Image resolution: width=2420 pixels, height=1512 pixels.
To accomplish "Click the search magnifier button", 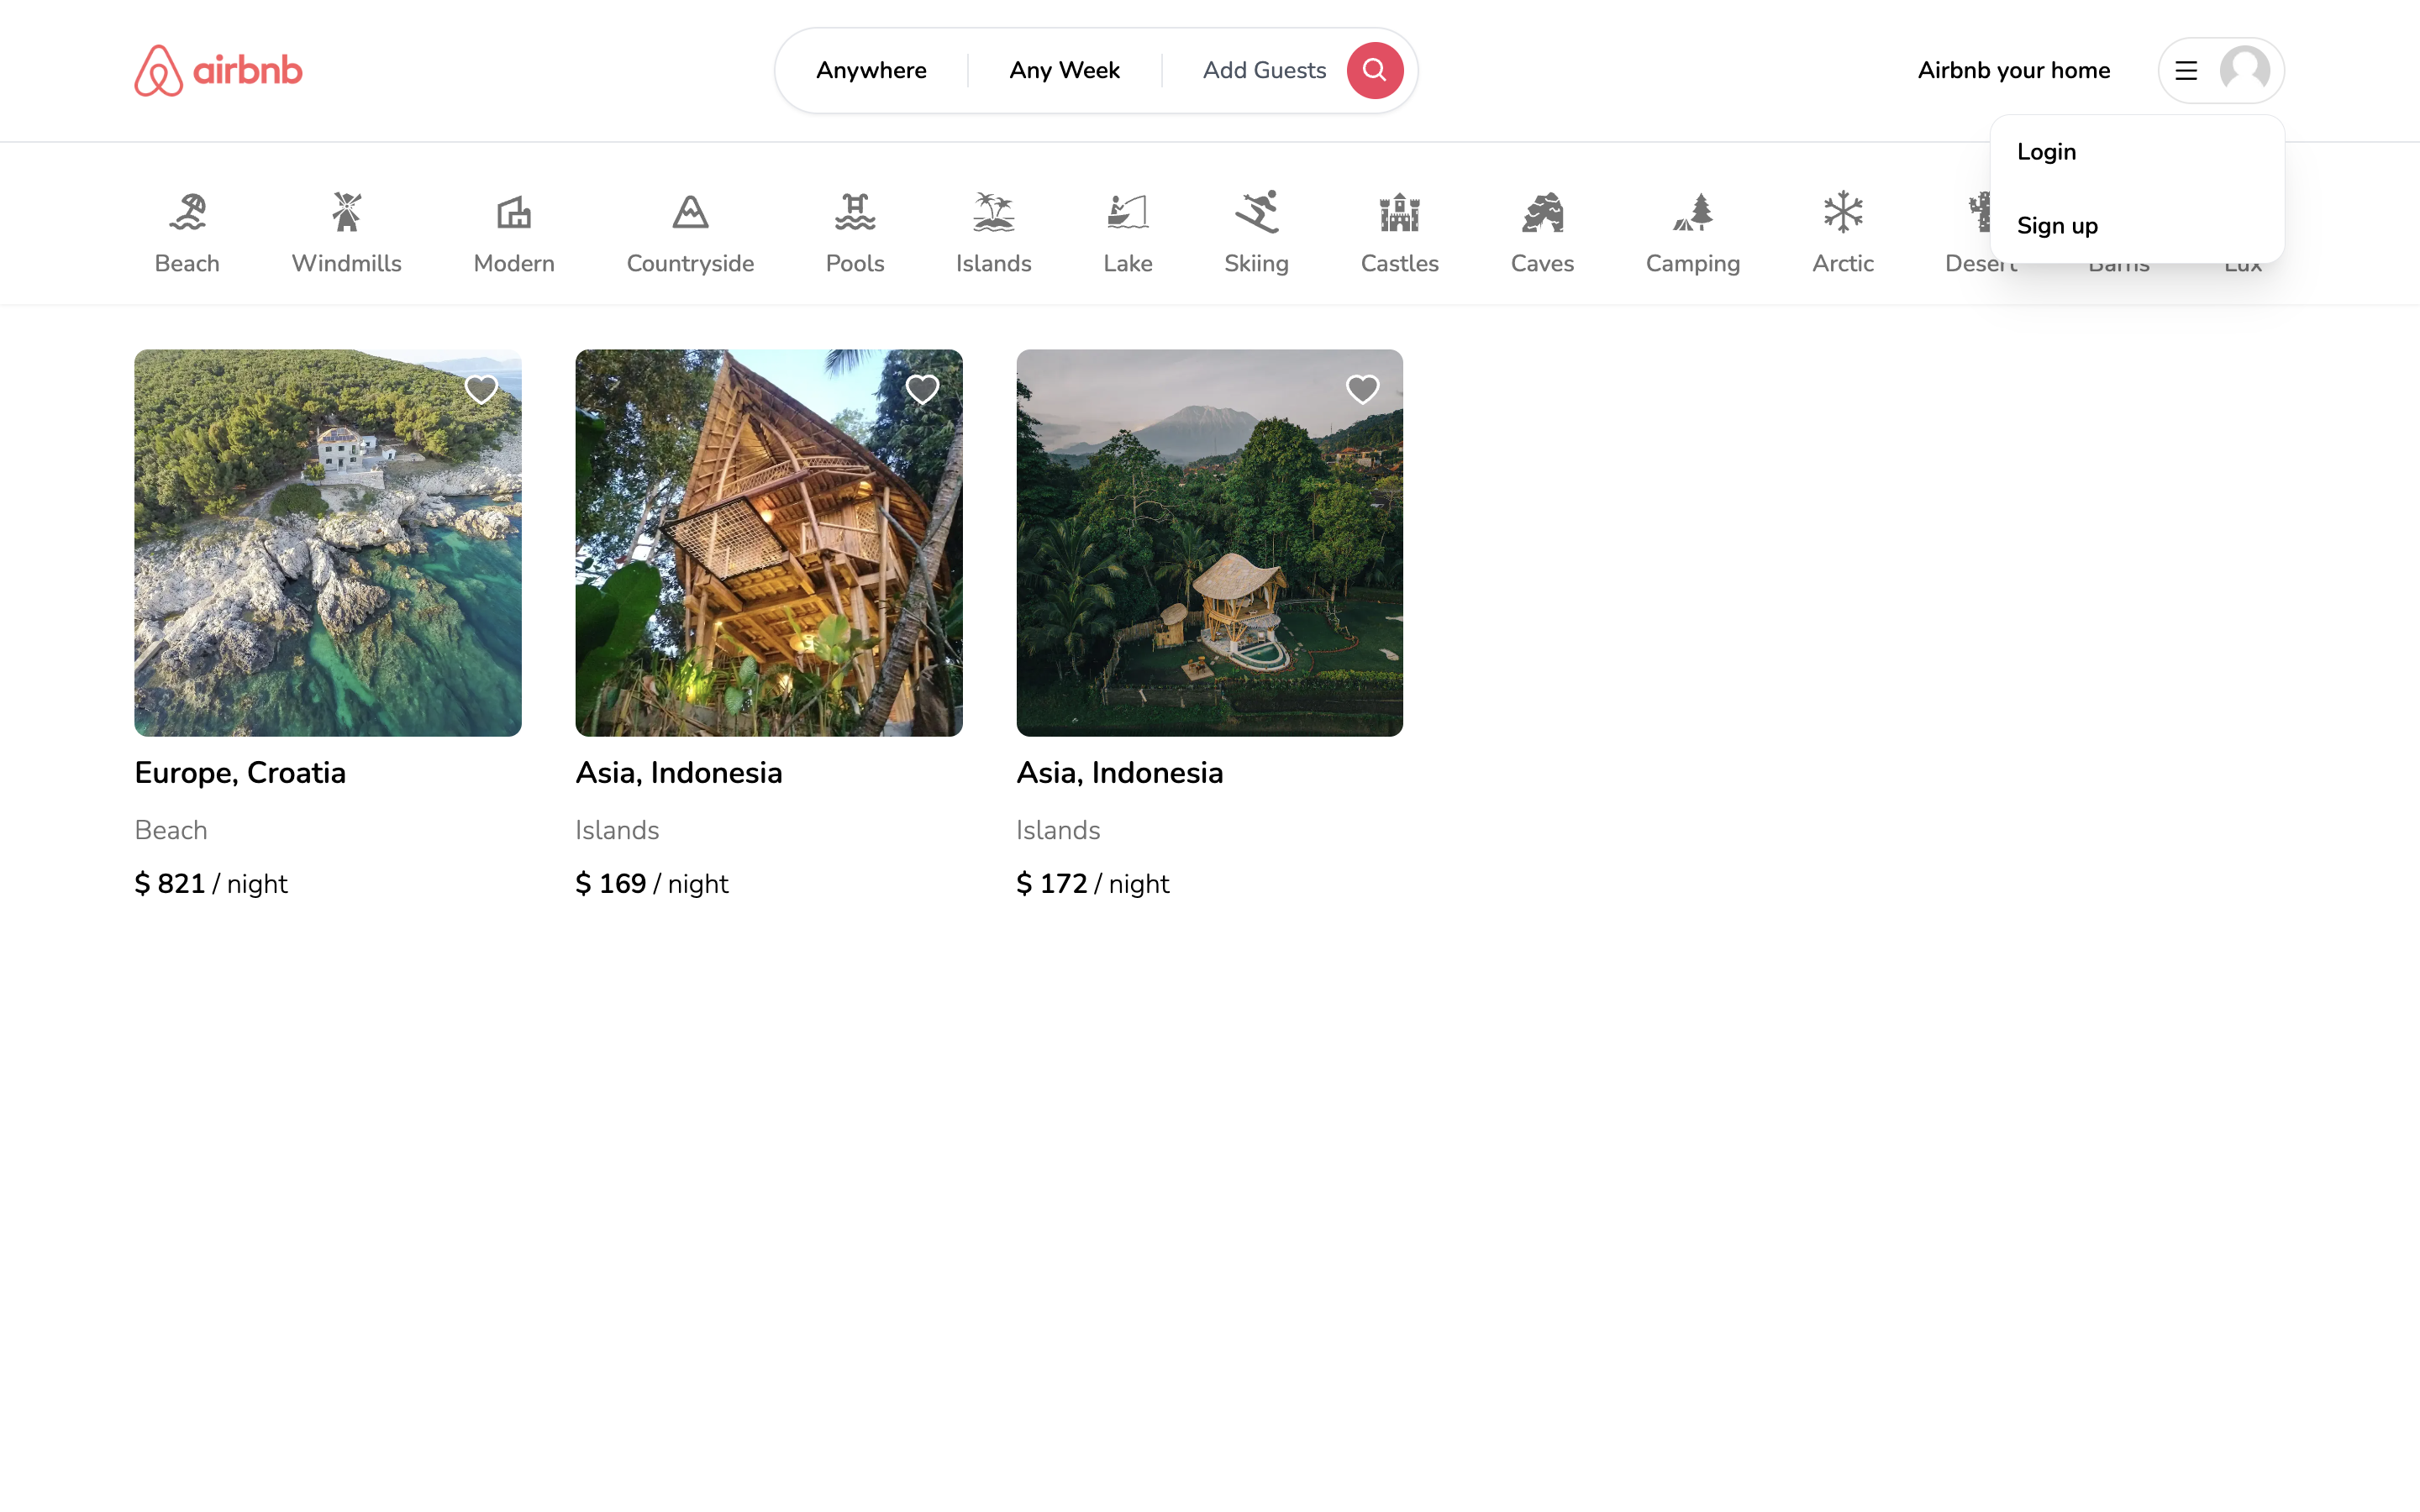I will pyautogui.click(x=1375, y=70).
